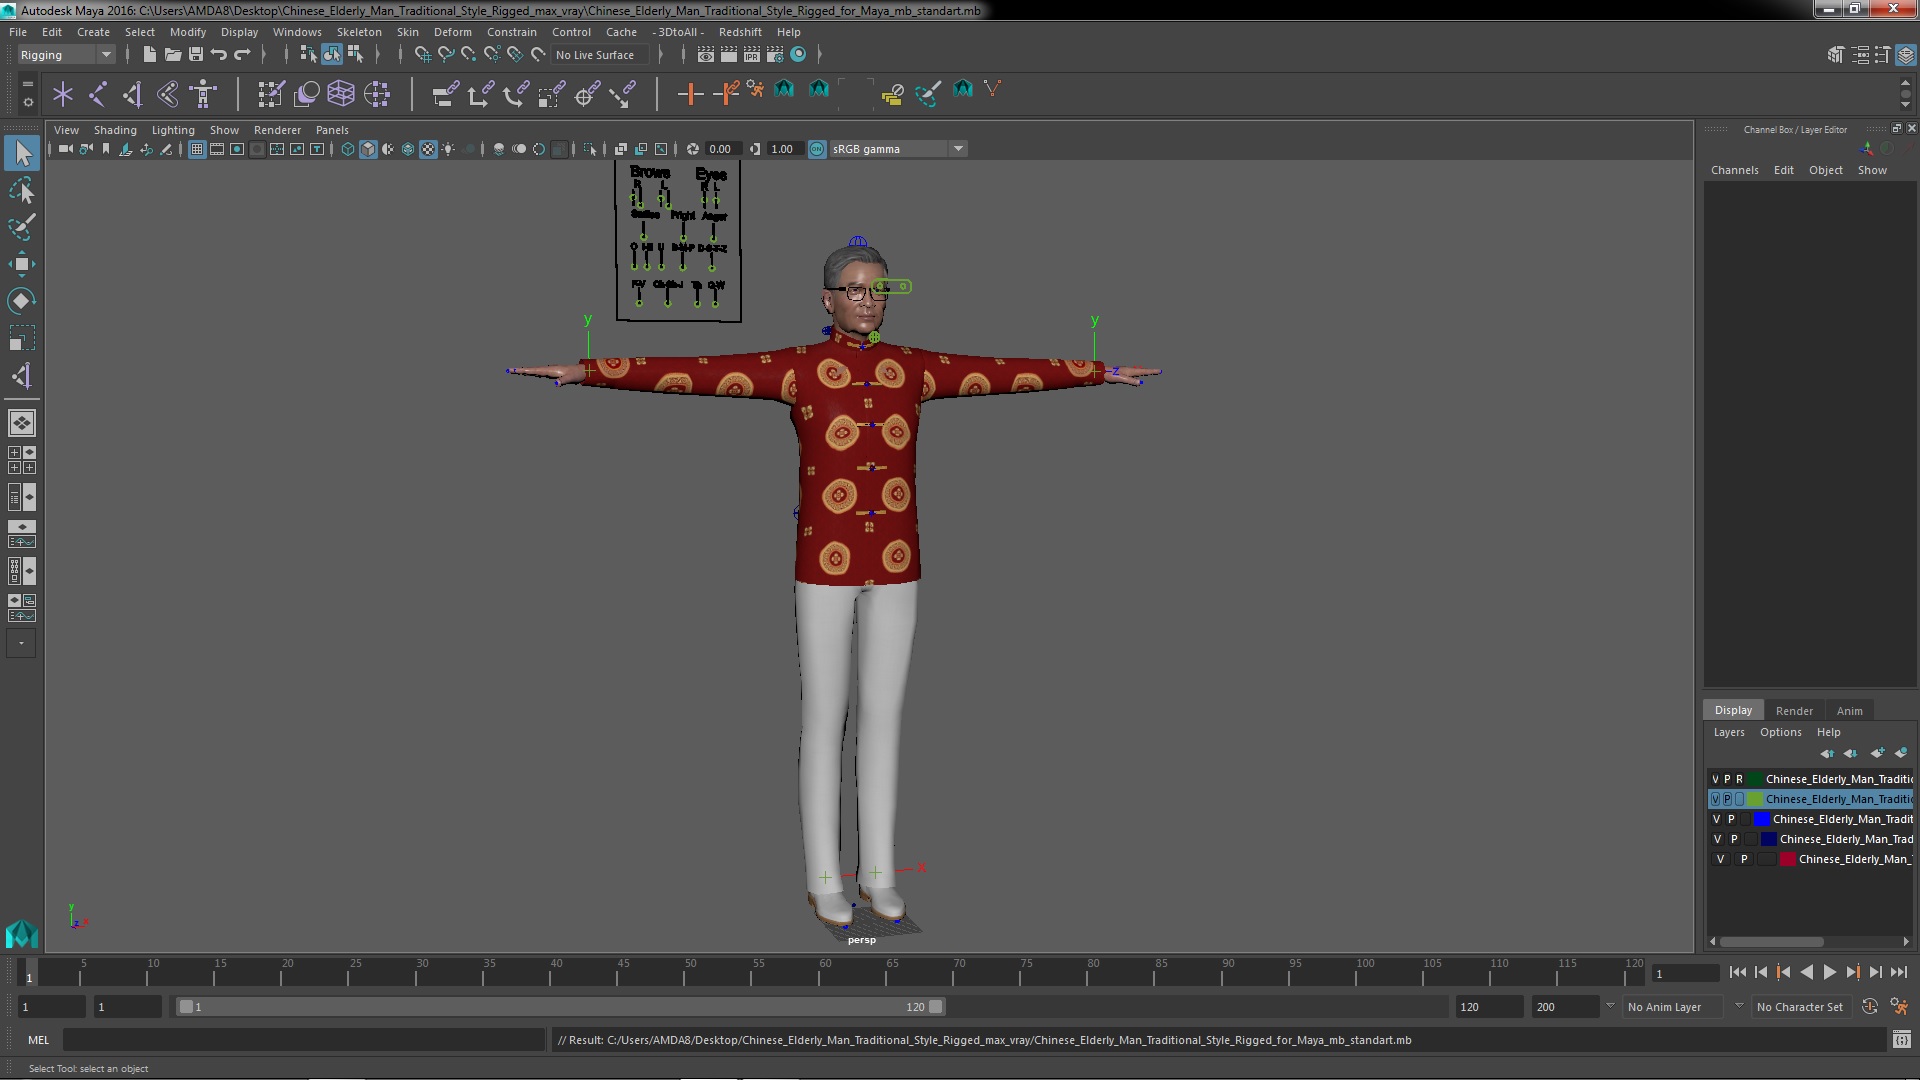Click the Set Key orange plus icon
The image size is (1920, 1080).
coord(690,94)
